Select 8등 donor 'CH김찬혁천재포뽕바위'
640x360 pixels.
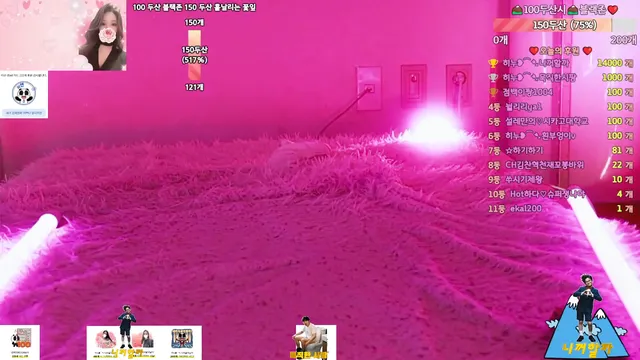[x=544, y=165]
